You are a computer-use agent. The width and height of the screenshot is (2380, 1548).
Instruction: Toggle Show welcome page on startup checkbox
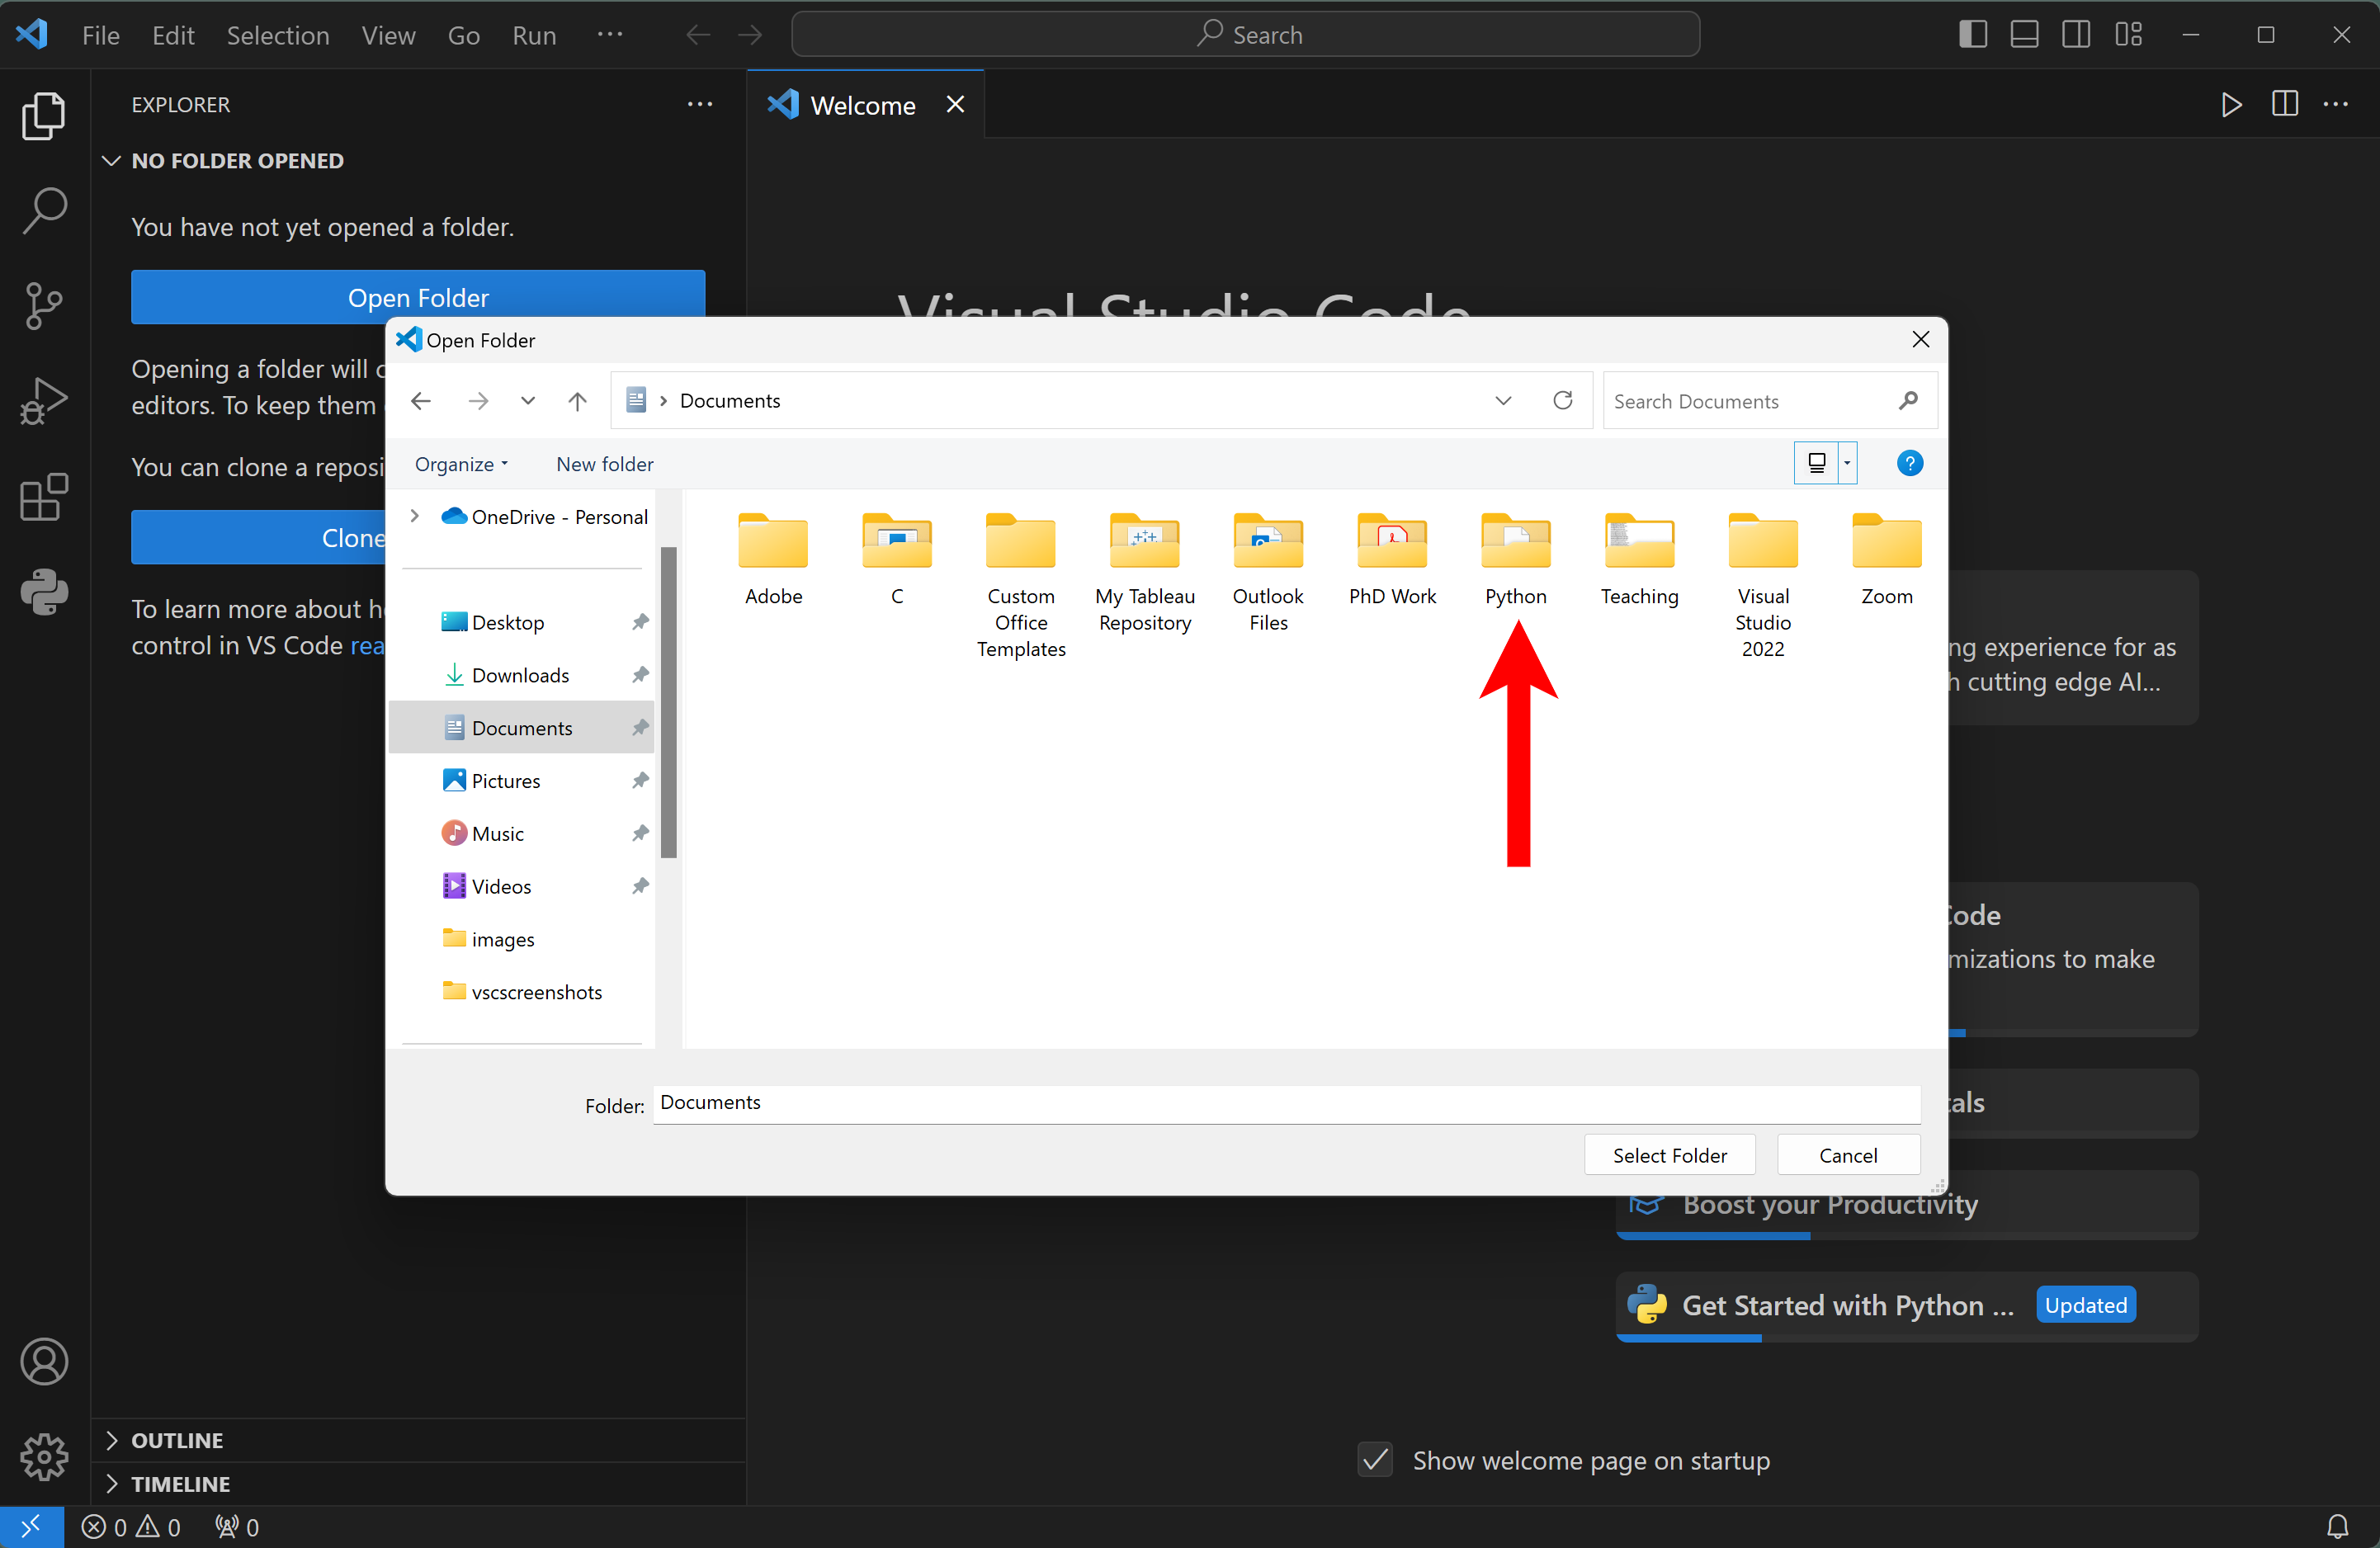(x=1376, y=1460)
